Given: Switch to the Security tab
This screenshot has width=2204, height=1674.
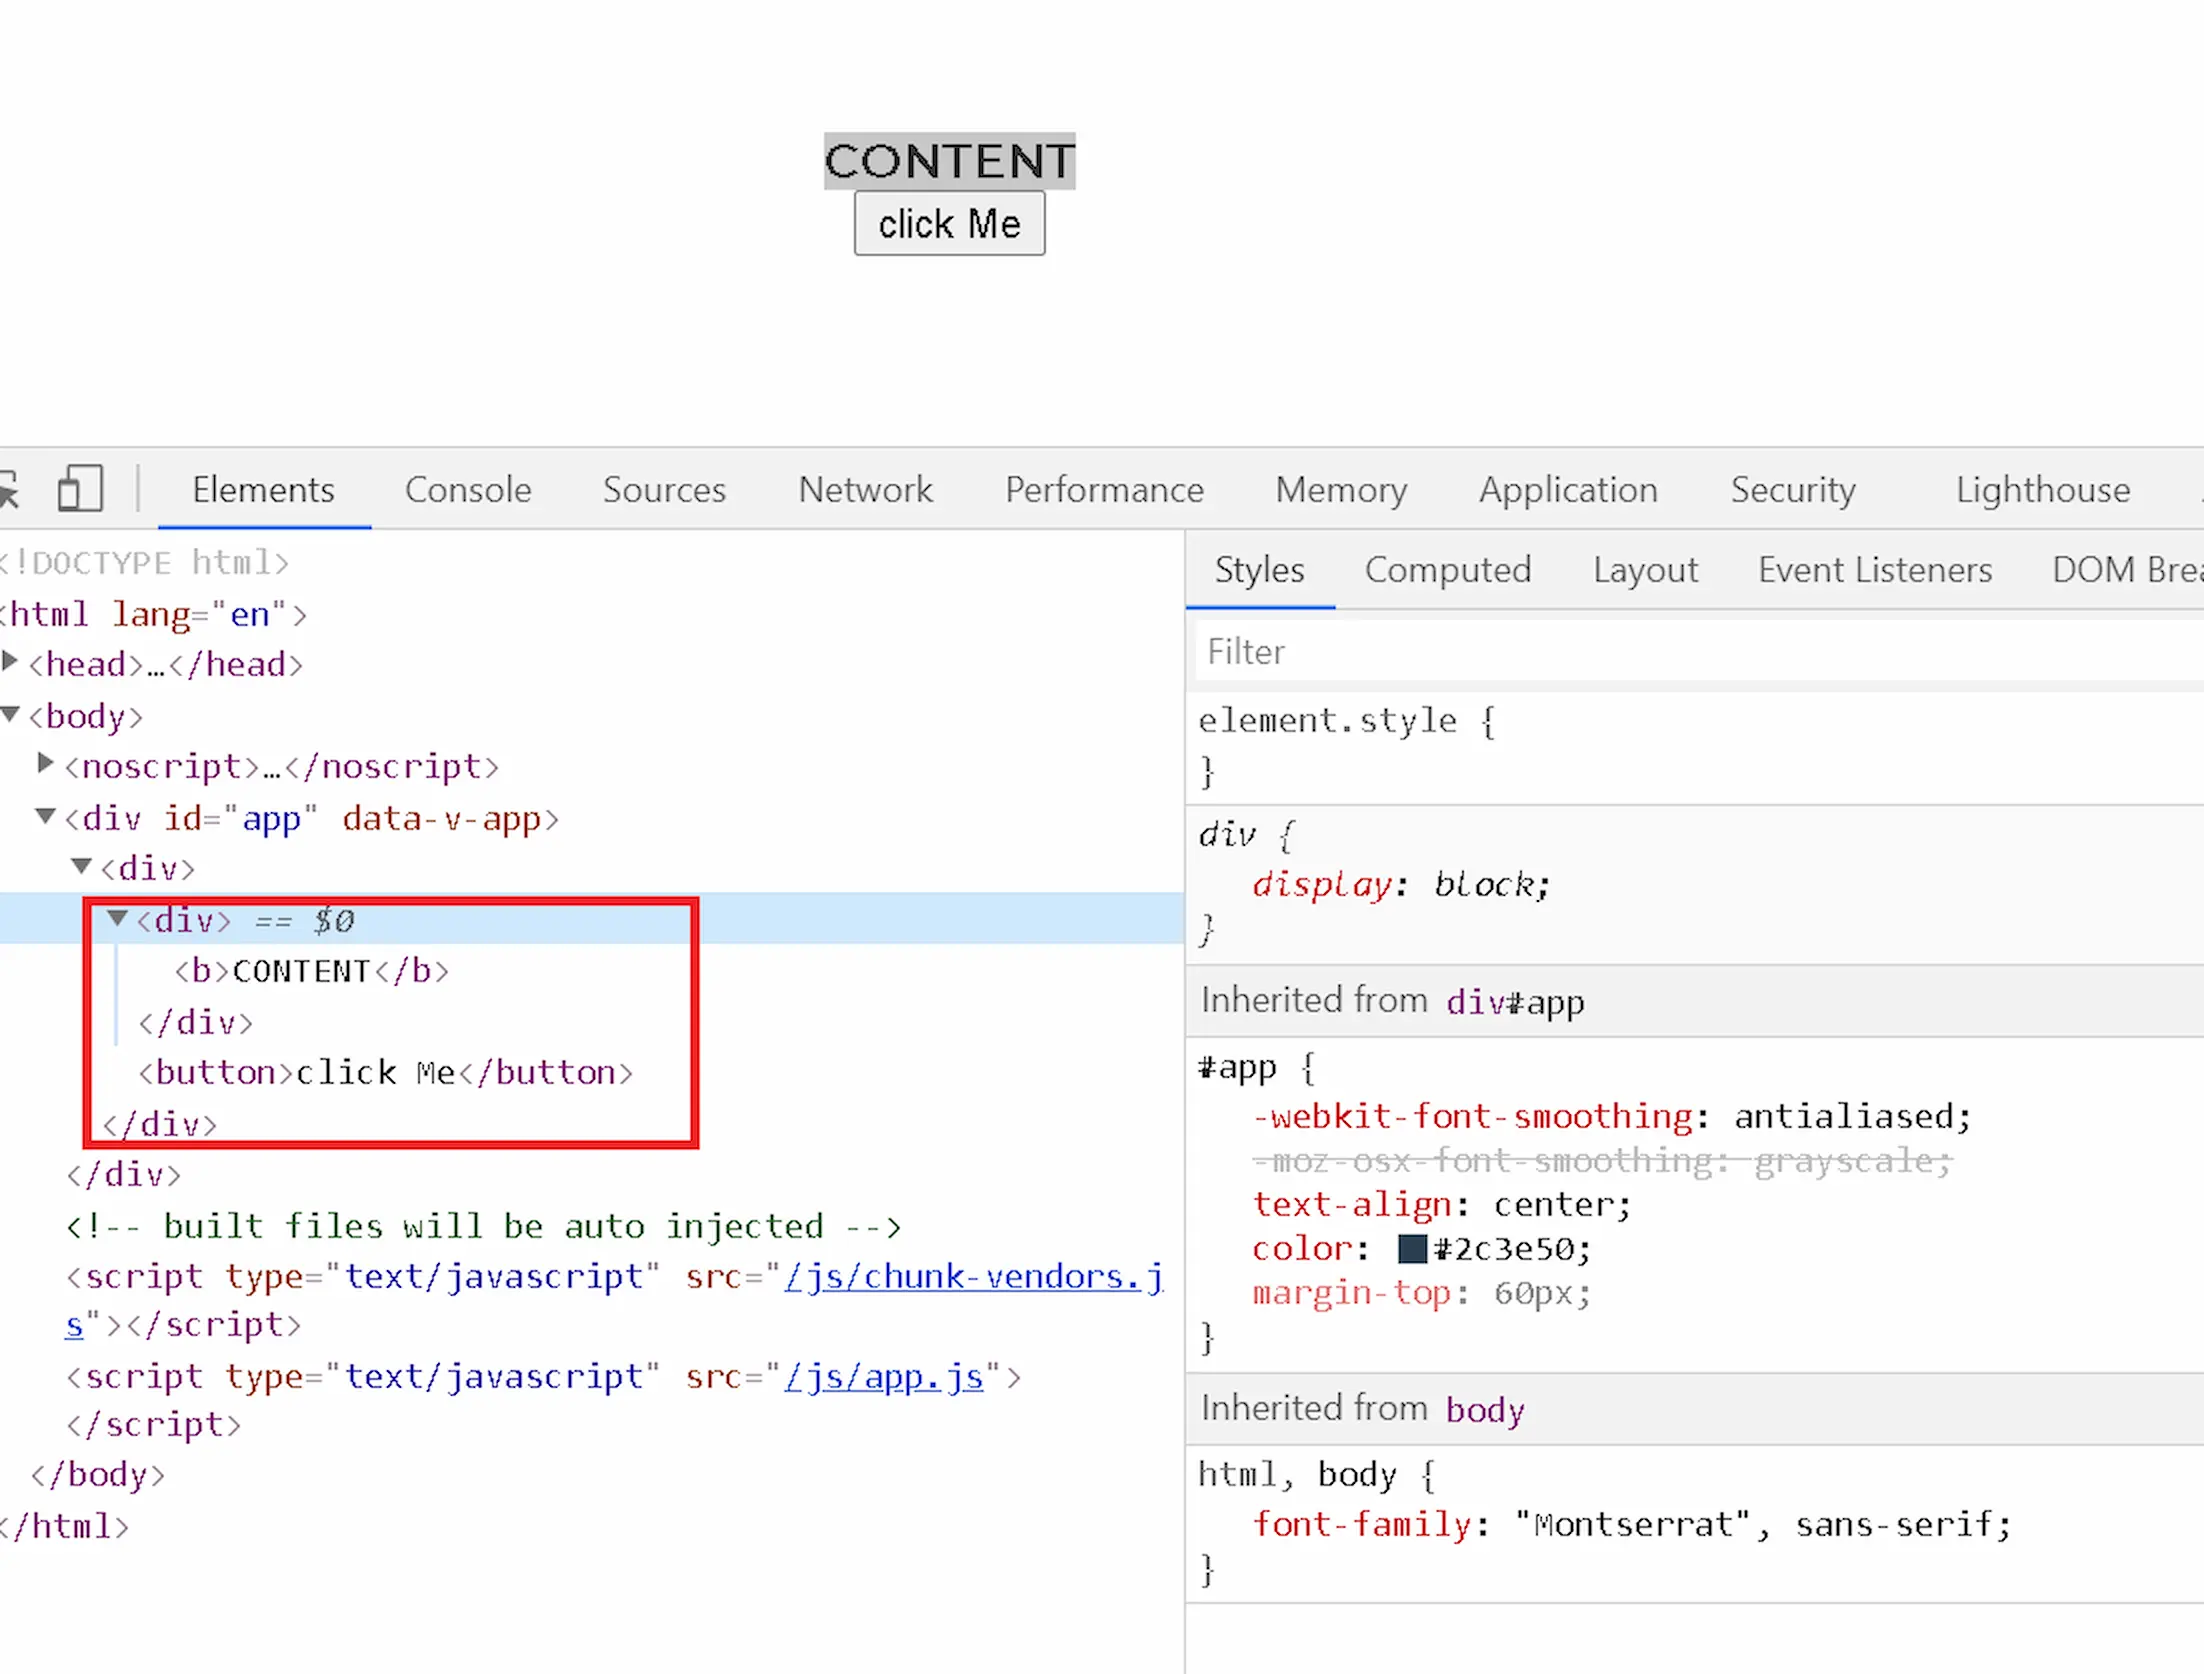Looking at the screenshot, I should pyautogui.click(x=1793, y=489).
